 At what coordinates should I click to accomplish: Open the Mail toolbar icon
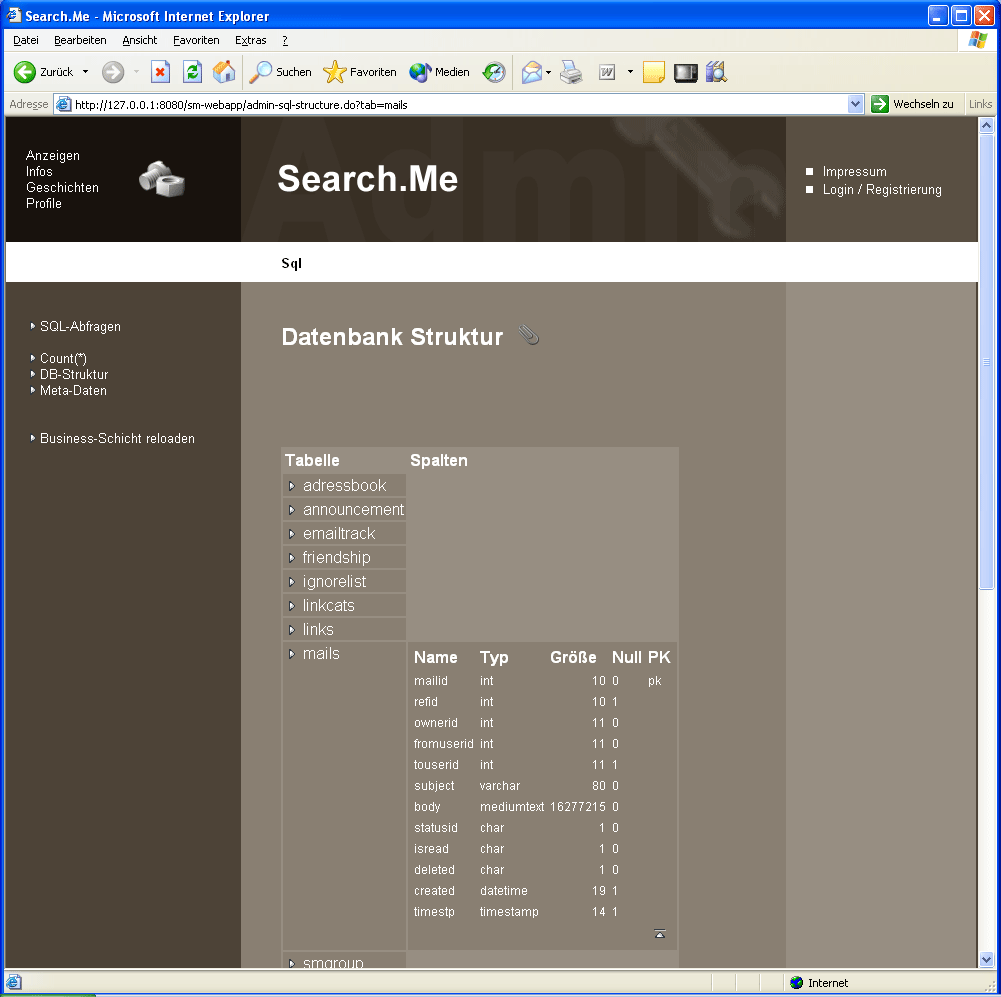pyautogui.click(x=532, y=72)
